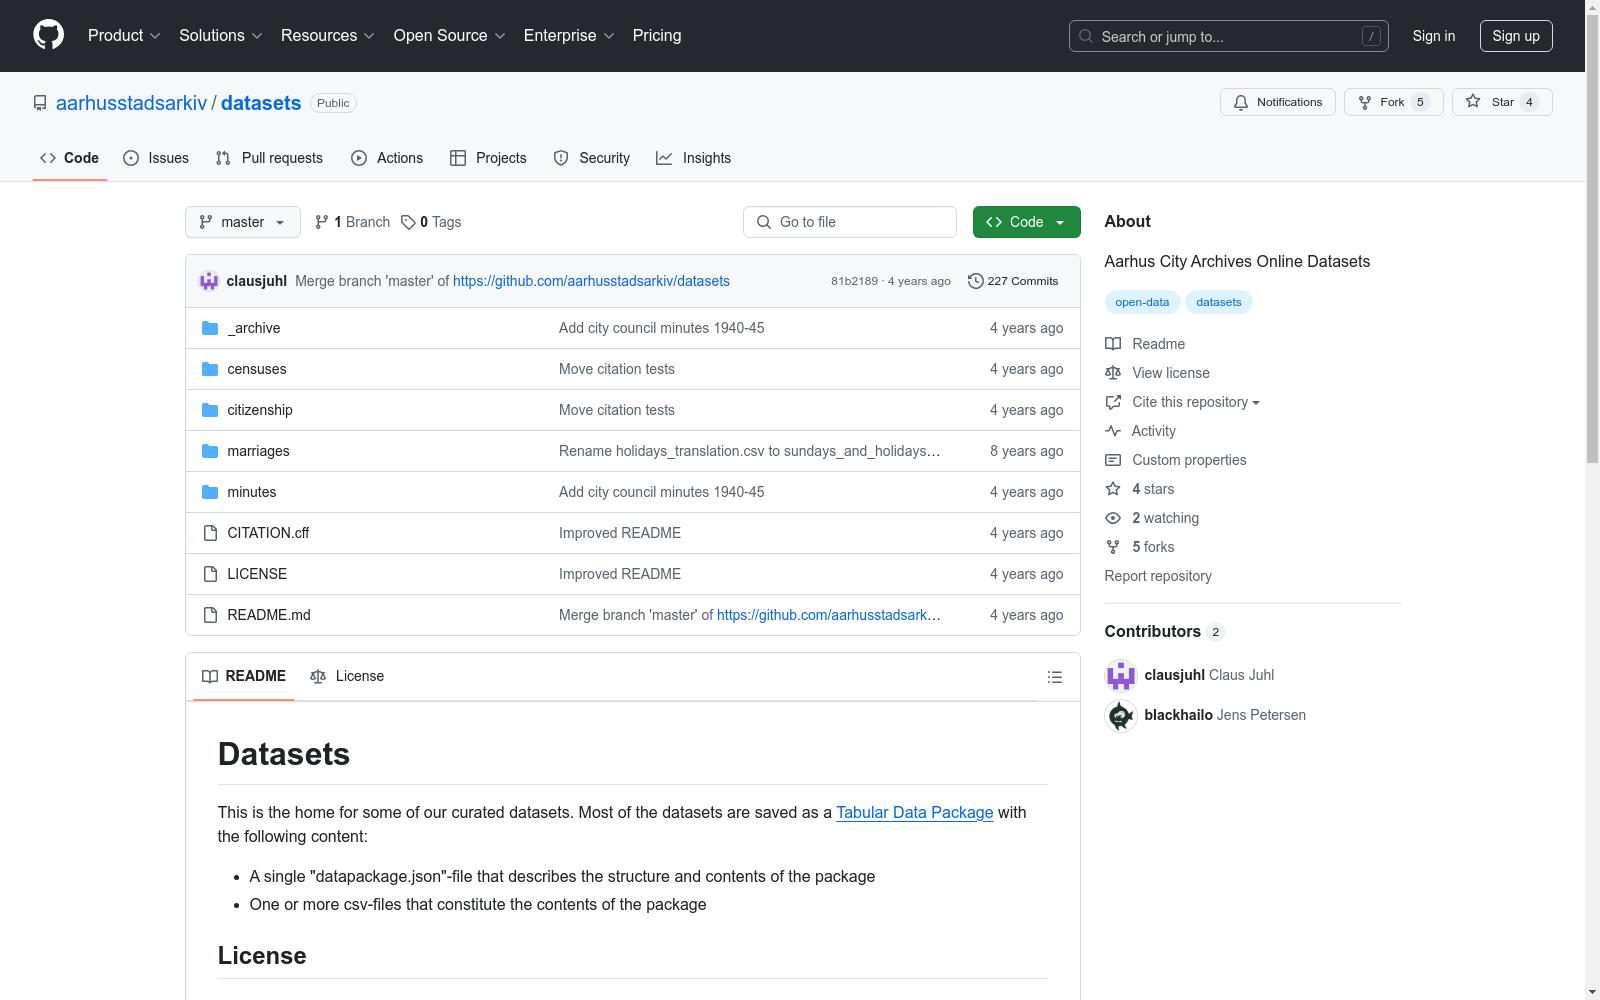
Task: Expand Cite this repository dropdown
Action: (1196, 402)
